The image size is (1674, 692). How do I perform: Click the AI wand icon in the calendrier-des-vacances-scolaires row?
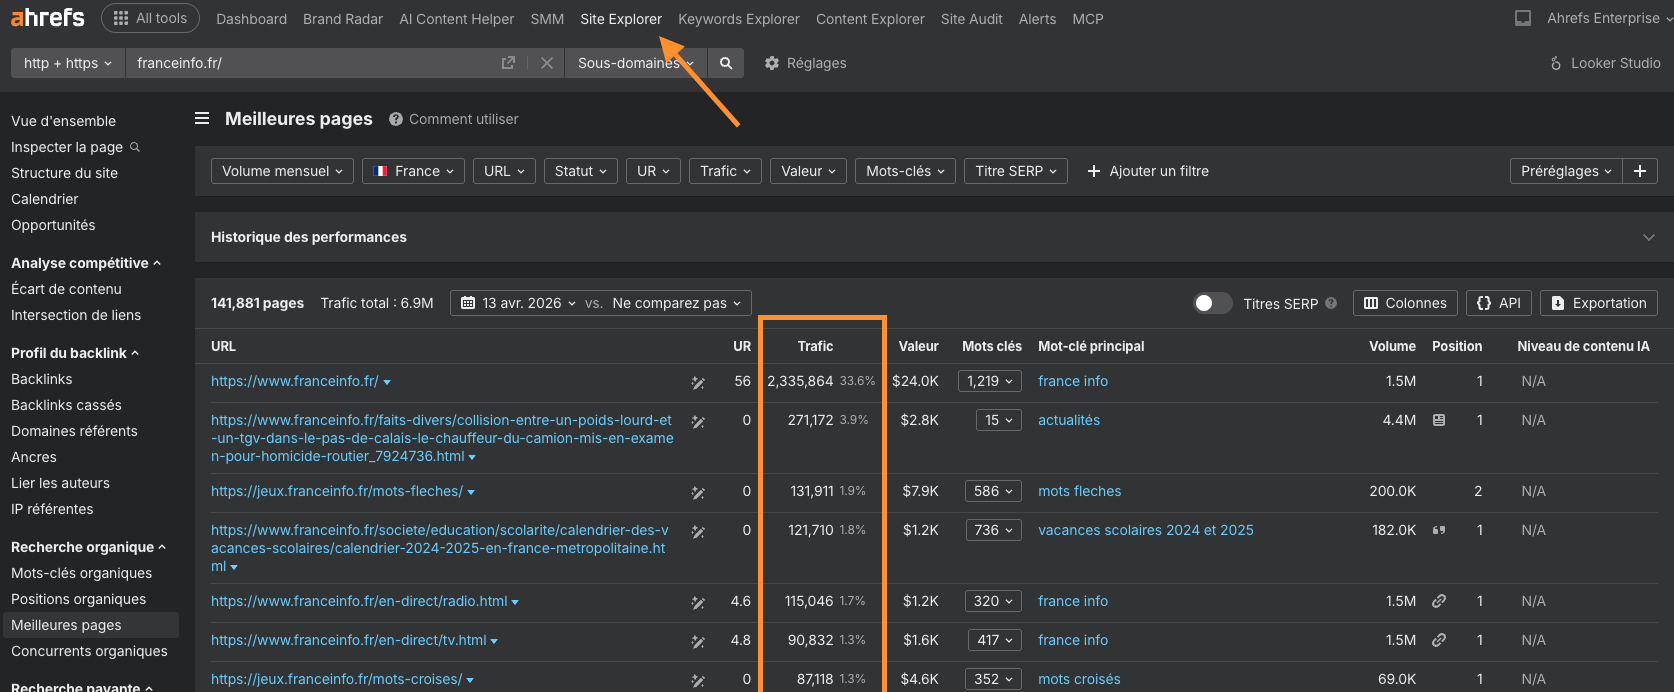(x=698, y=531)
